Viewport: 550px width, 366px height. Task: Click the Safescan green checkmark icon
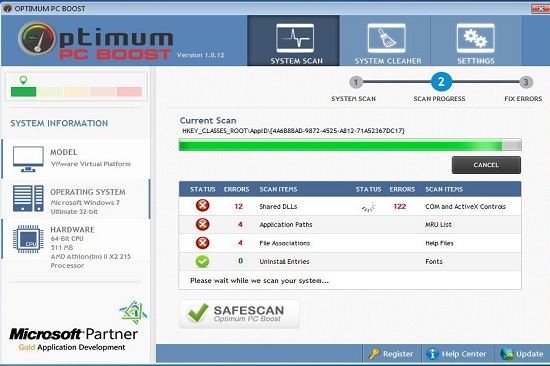197,312
